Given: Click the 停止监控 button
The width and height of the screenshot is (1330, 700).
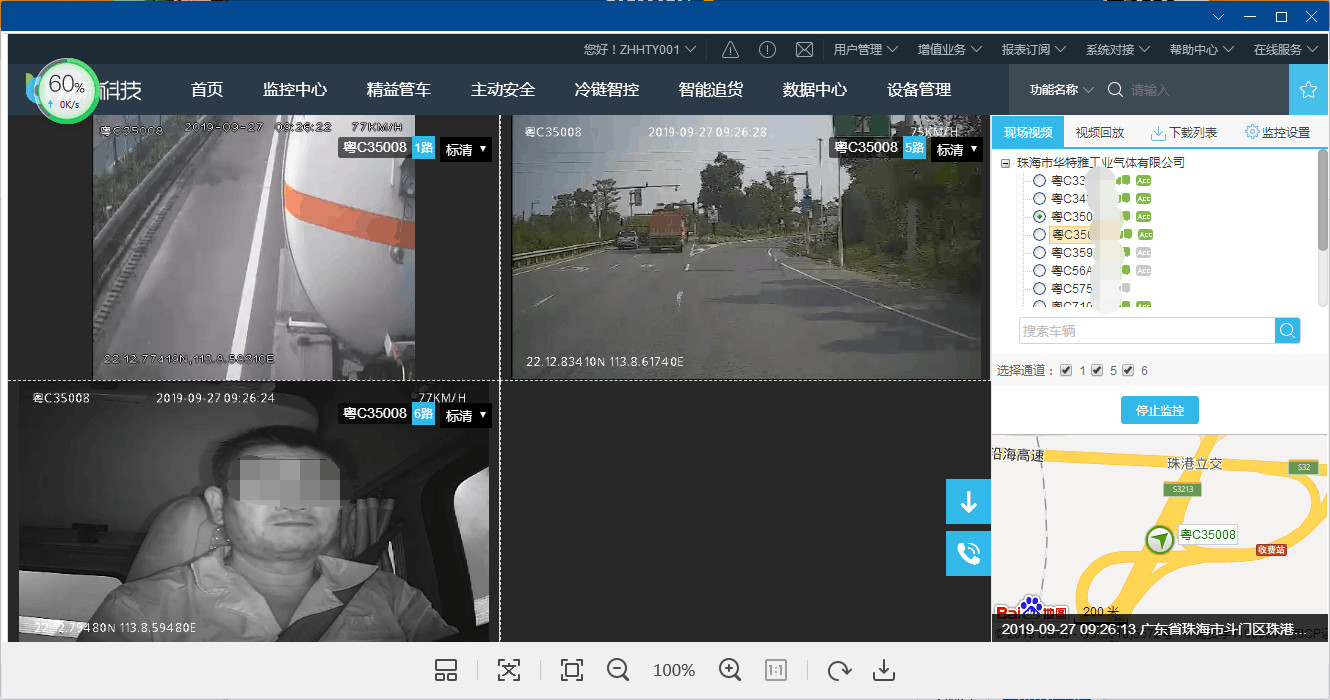Looking at the screenshot, I should click(x=1159, y=410).
